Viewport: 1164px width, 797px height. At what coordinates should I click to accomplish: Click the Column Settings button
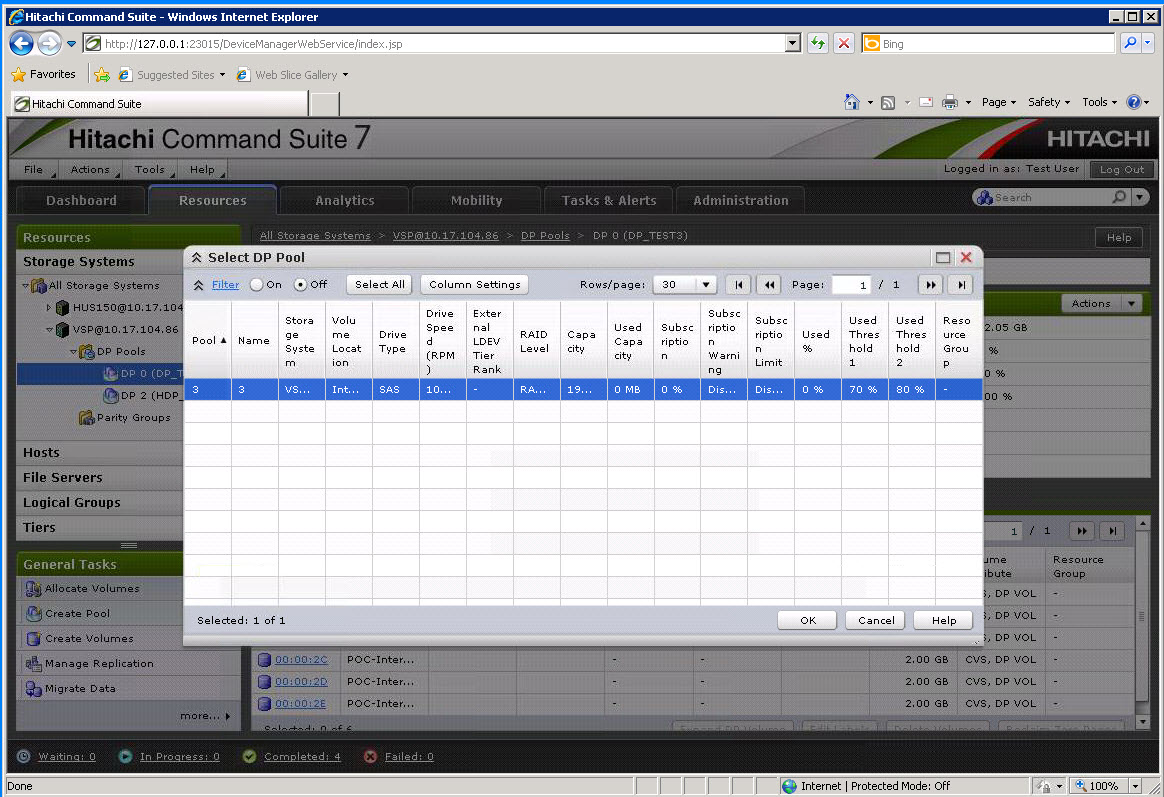coord(474,284)
